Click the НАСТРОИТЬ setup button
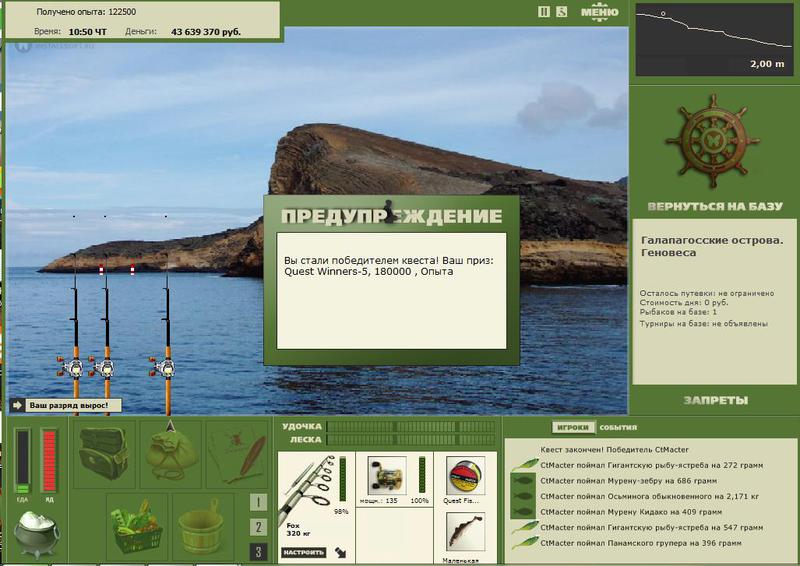The height and width of the screenshot is (566, 800). click(304, 552)
